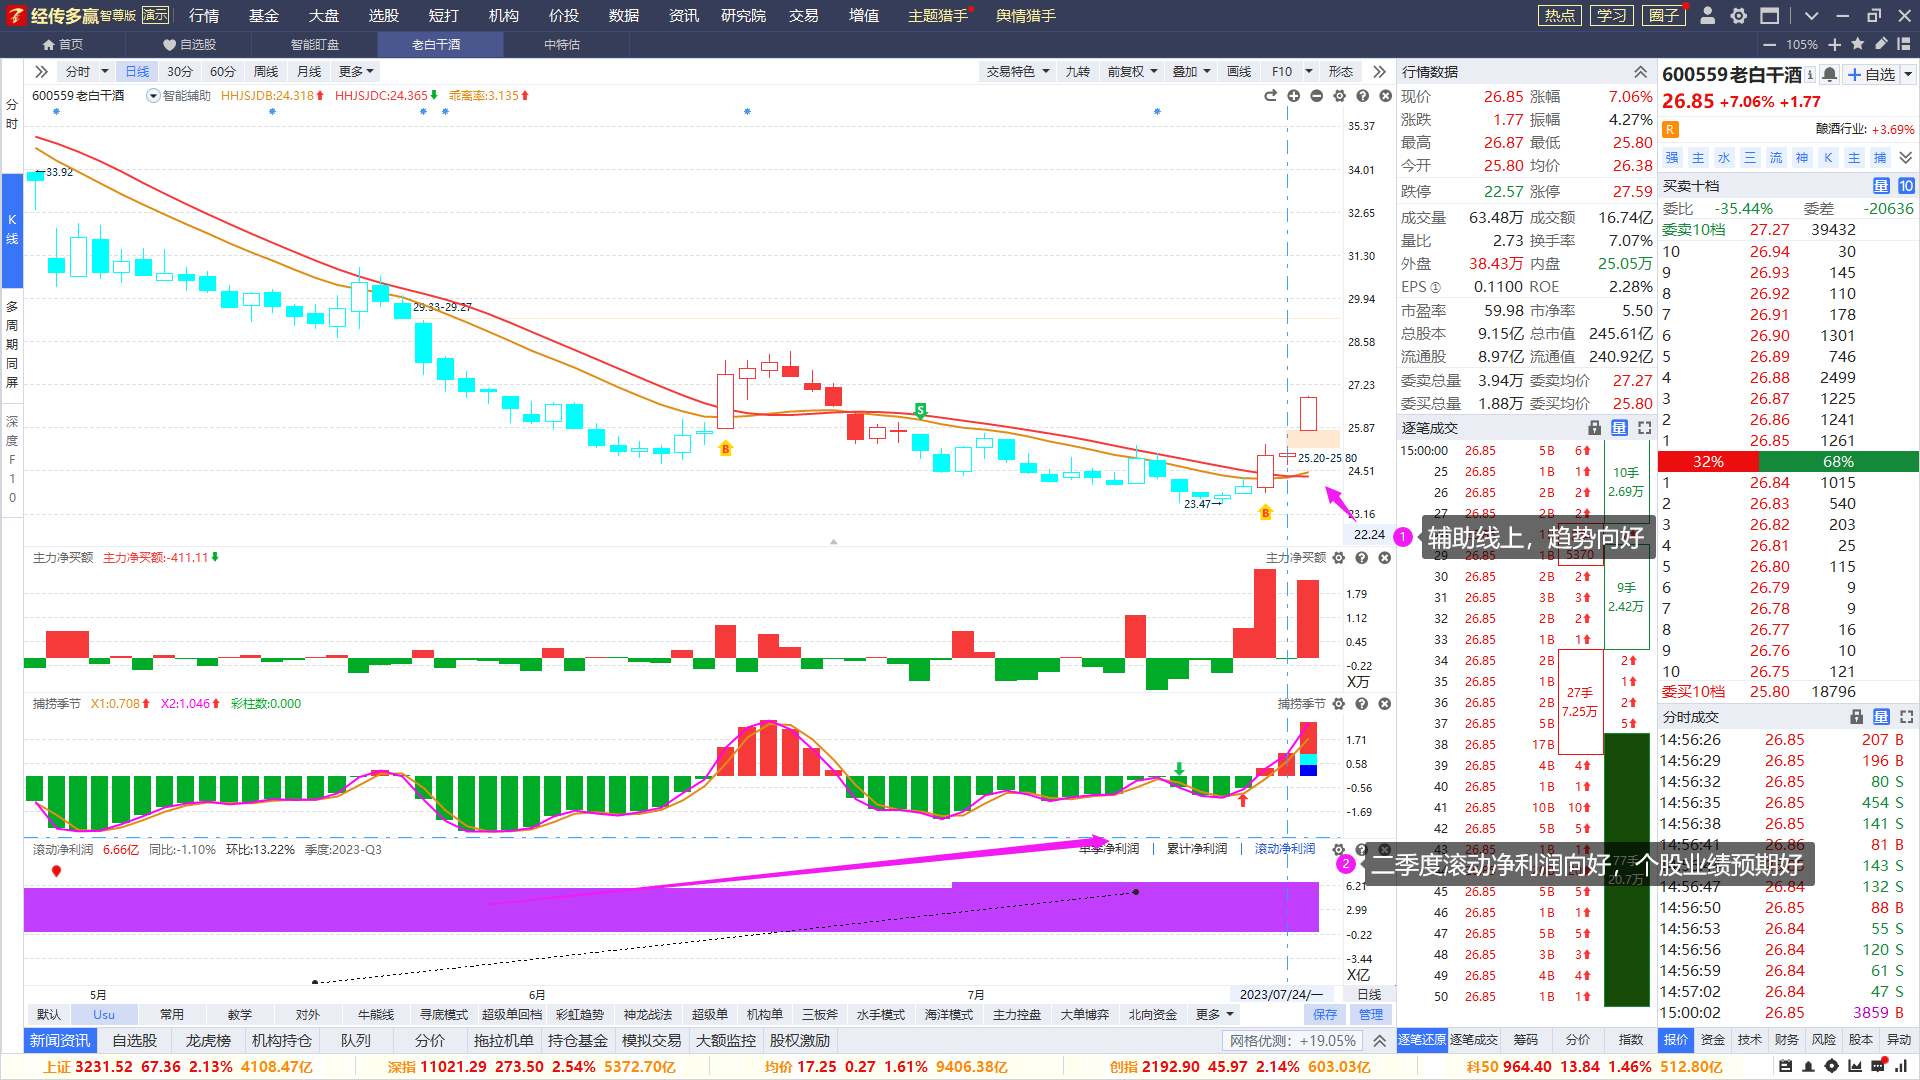The height and width of the screenshot is (1080, 1920).
Task: Open the 行情 menu
Action: pyautogui.click(x=204, y=15)
